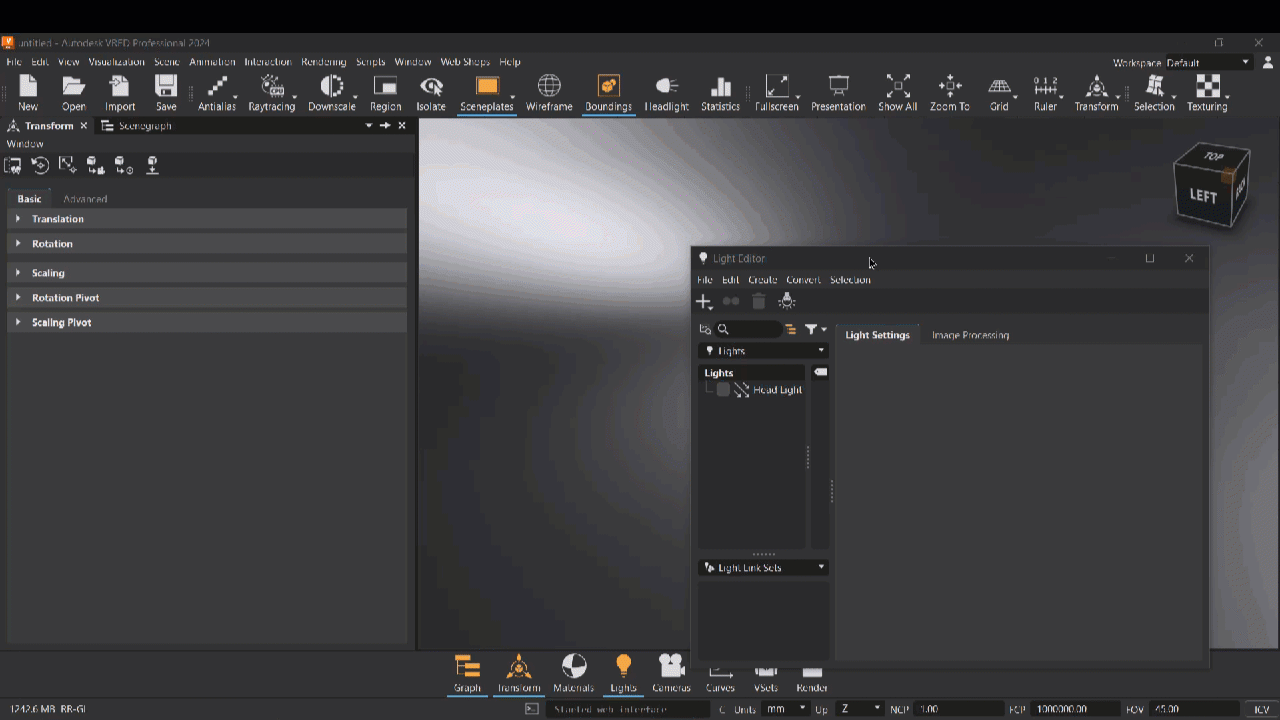Toggle Downscale in the toolbar
Viewport: 1280px width, 720px height.
coord(331,93)
